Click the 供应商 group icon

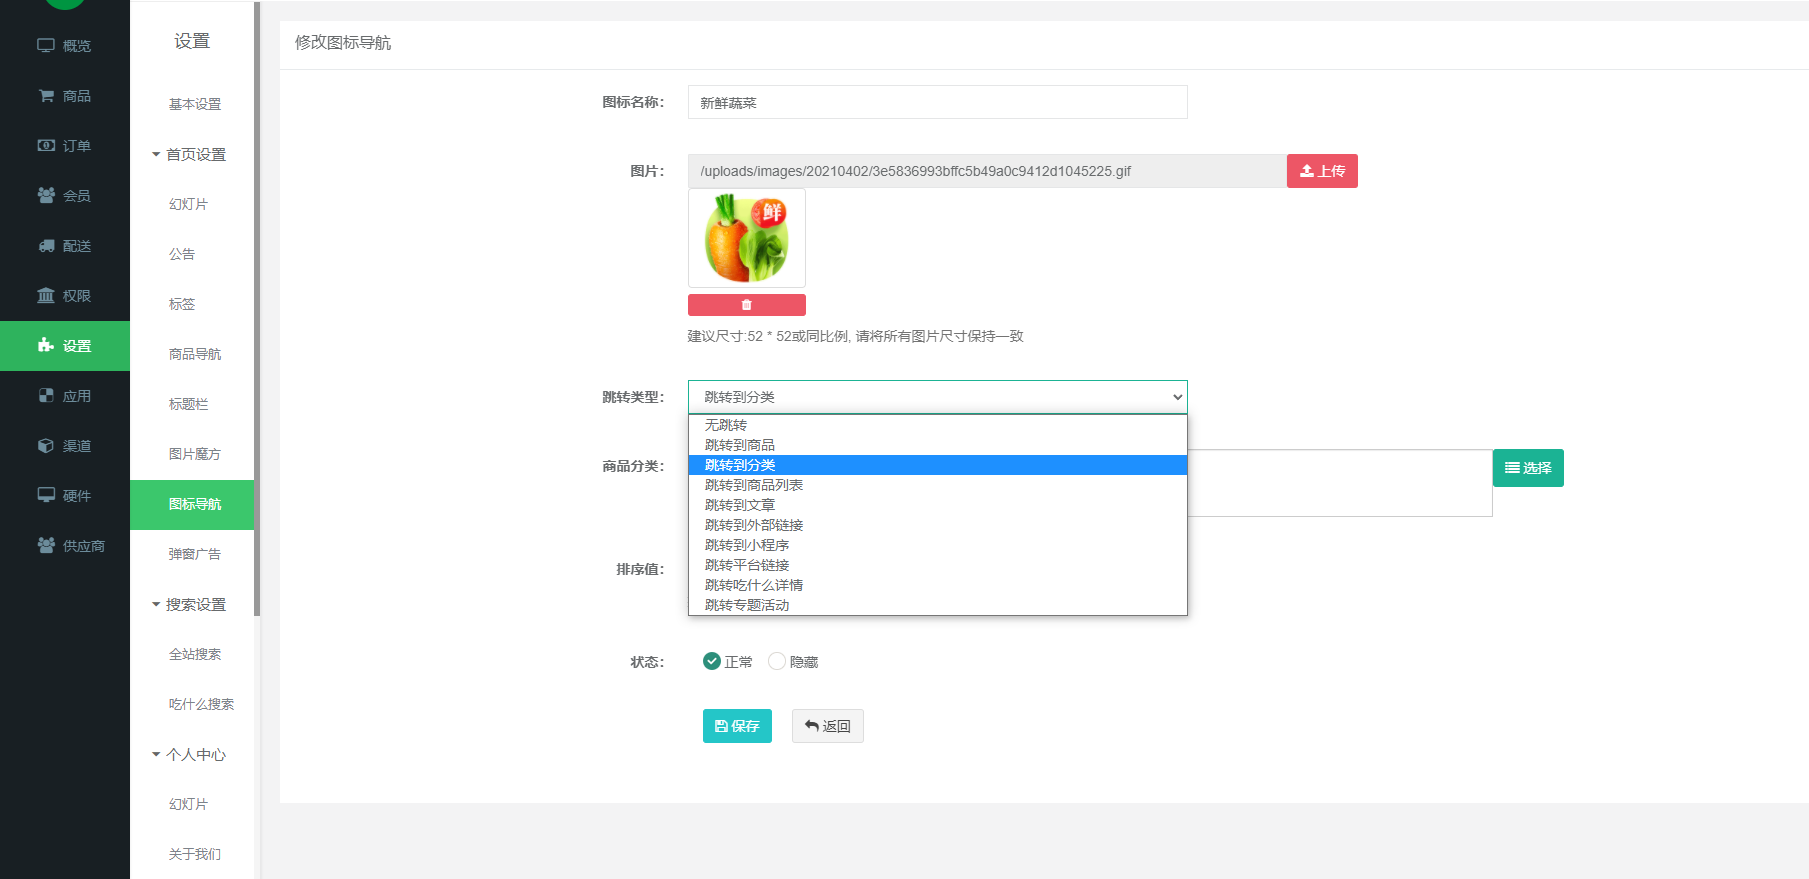click(x=46, y=545)
